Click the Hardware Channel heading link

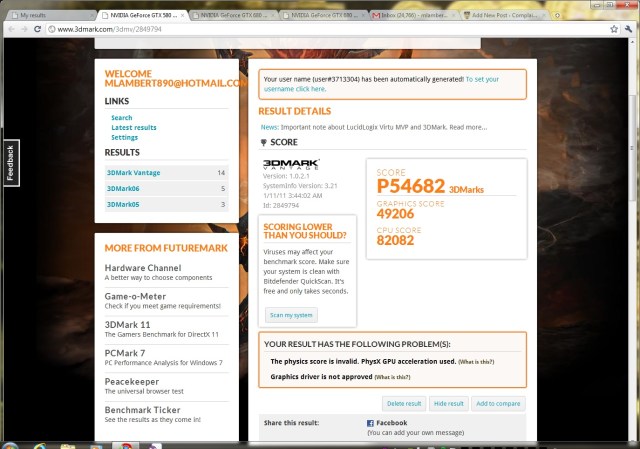coord(143,268)
